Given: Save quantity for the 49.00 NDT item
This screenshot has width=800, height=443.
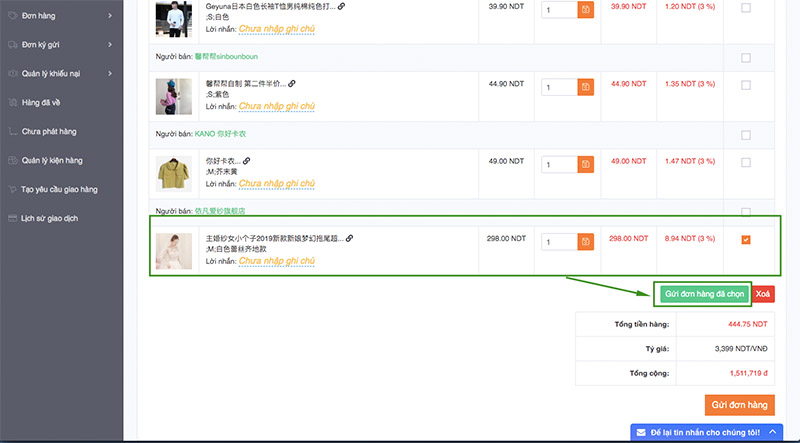Looking at the screenshot, I should 586,164.
